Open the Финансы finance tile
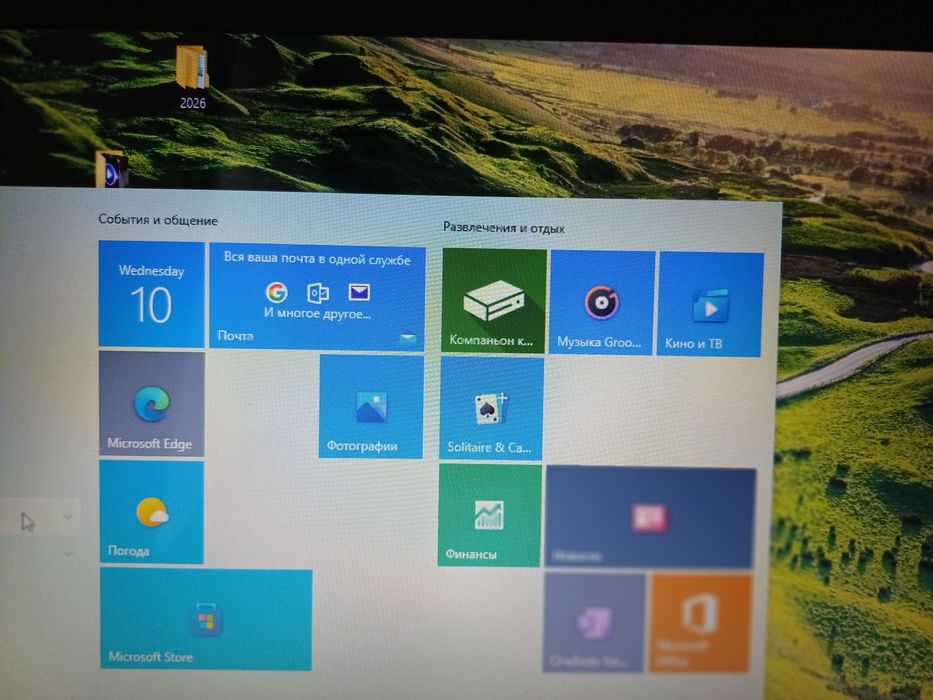 tap(490, 515)
